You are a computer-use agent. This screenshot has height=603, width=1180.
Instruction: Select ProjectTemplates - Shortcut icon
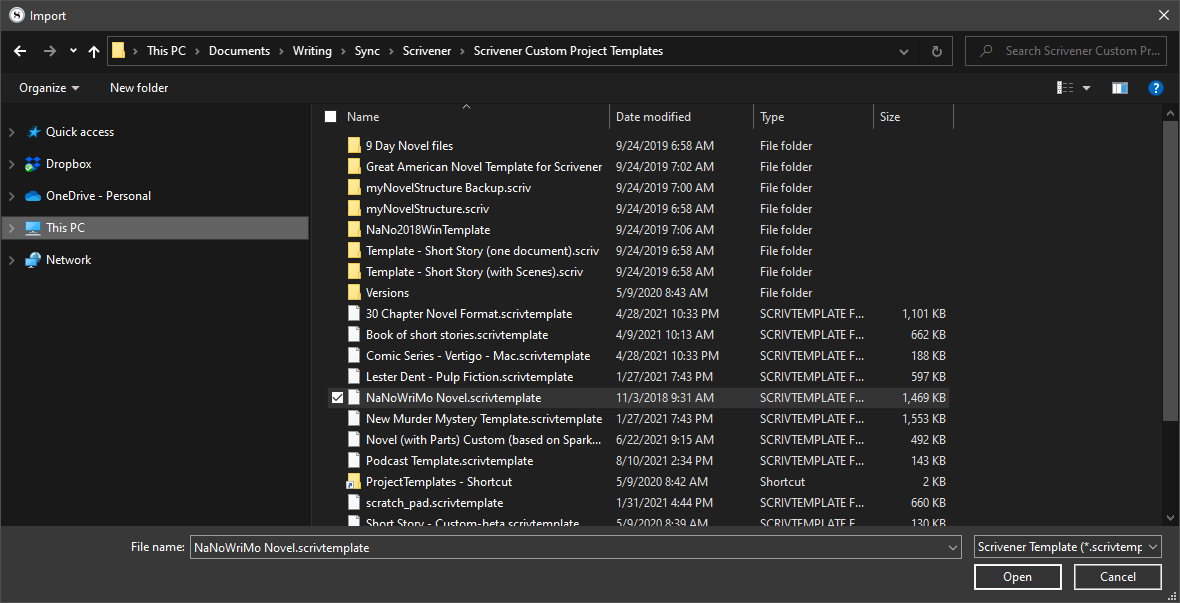click(x=354, y=482)
